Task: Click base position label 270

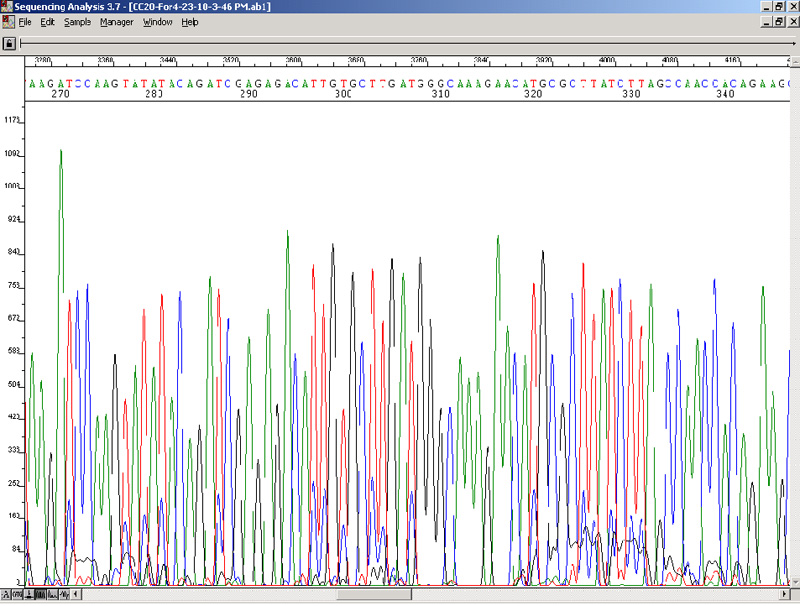Action: tap(60, 94)
